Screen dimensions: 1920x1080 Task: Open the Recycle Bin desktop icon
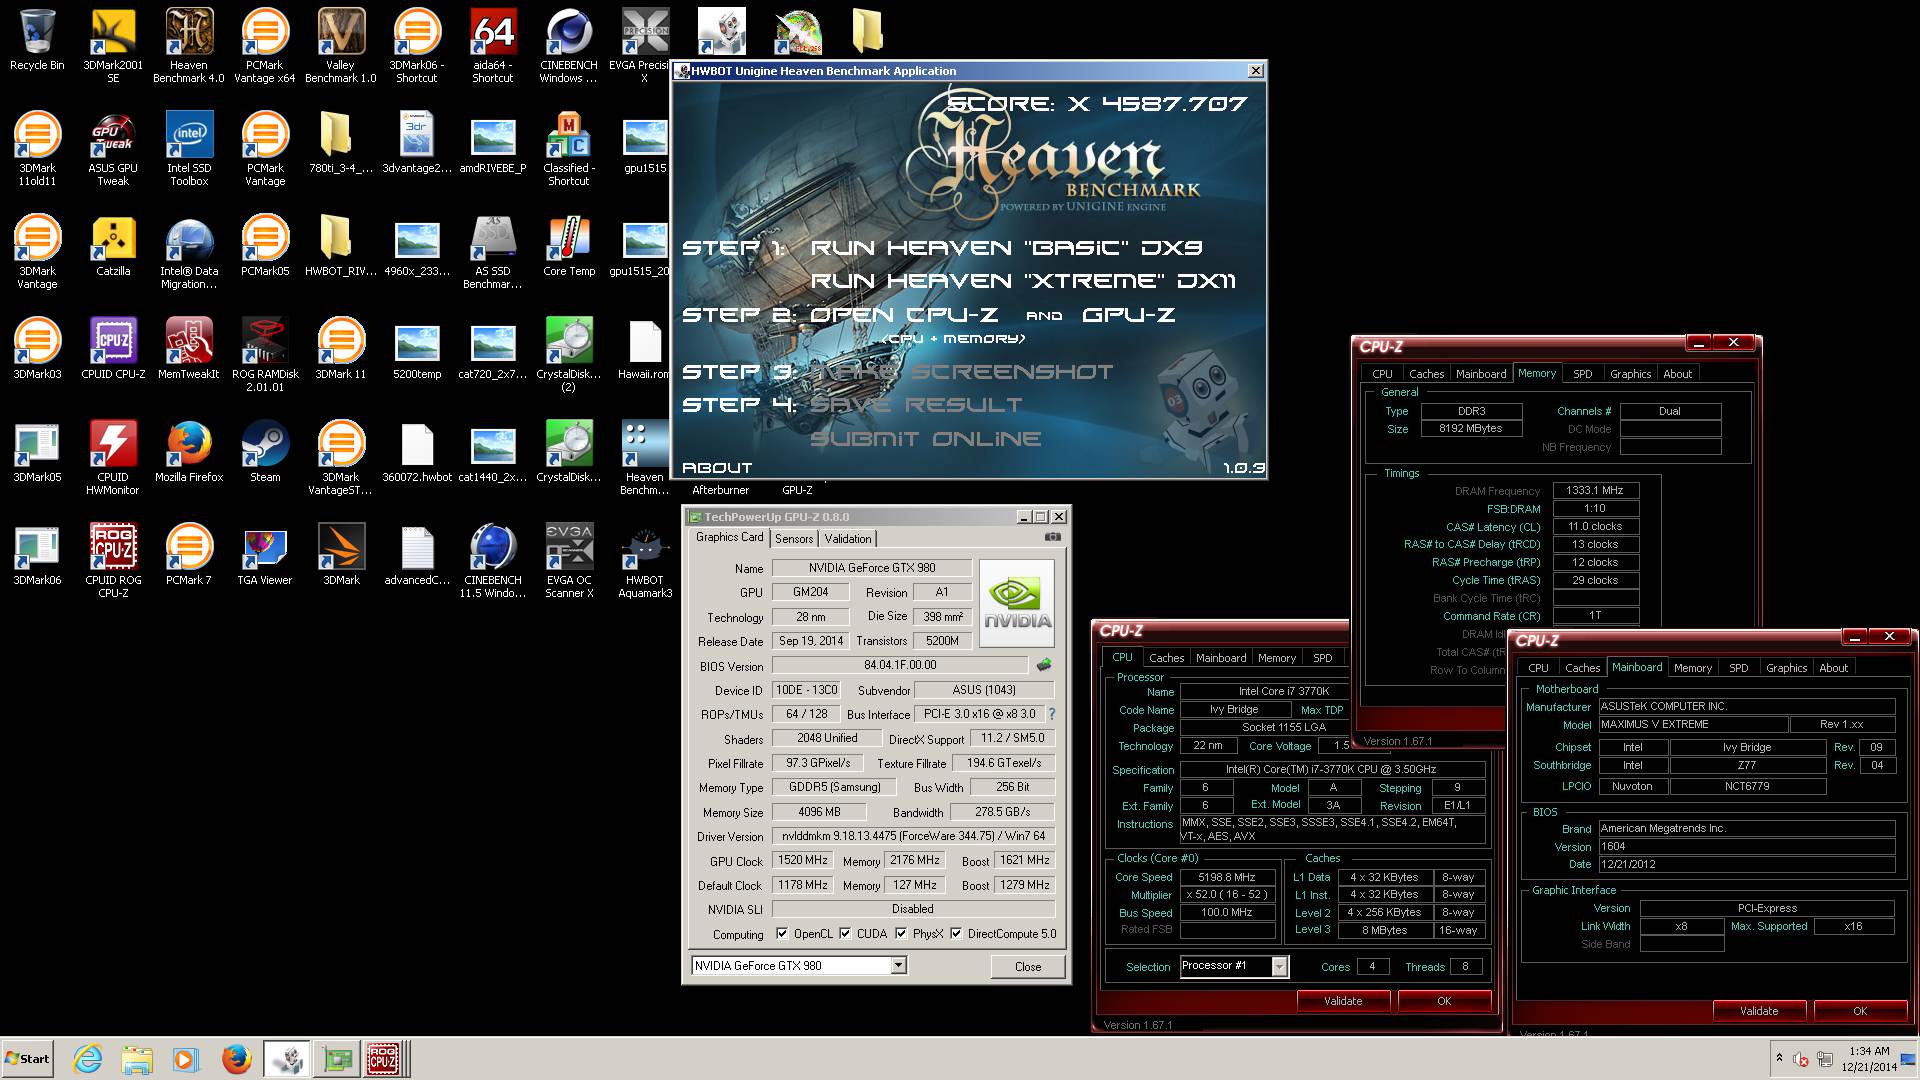click(37, 40)
